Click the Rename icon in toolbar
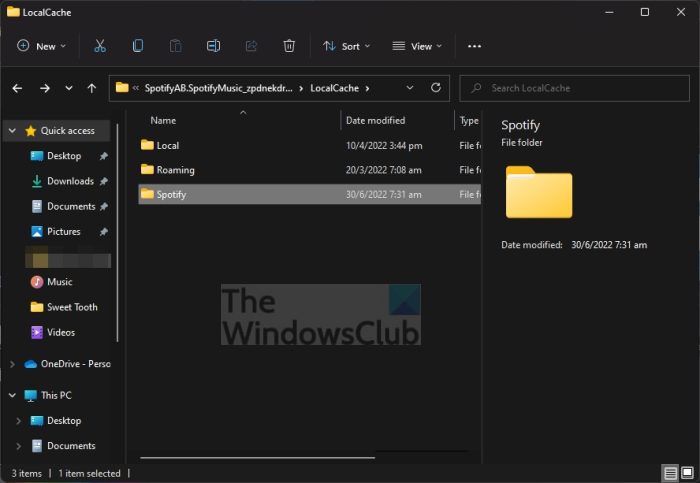Viewport: 700px width, 483px height. pyautogui.click(x=213, y=46)
